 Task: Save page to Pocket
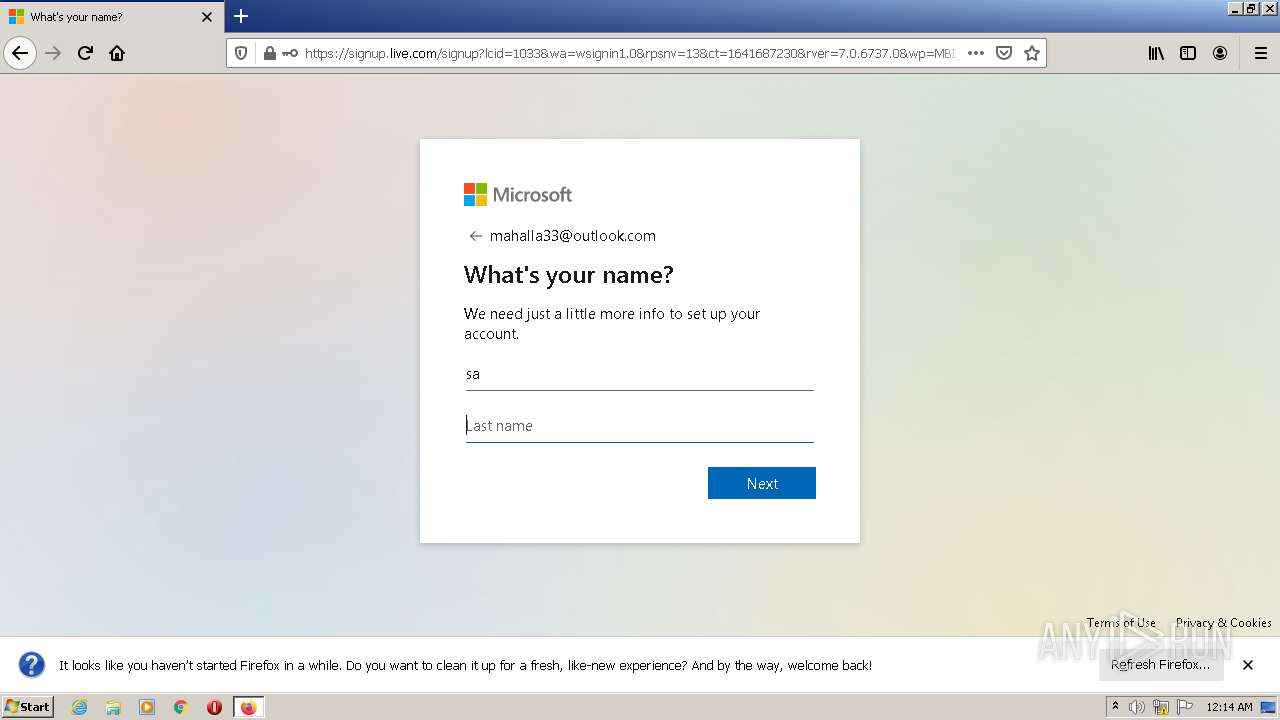coord(1004,53)
